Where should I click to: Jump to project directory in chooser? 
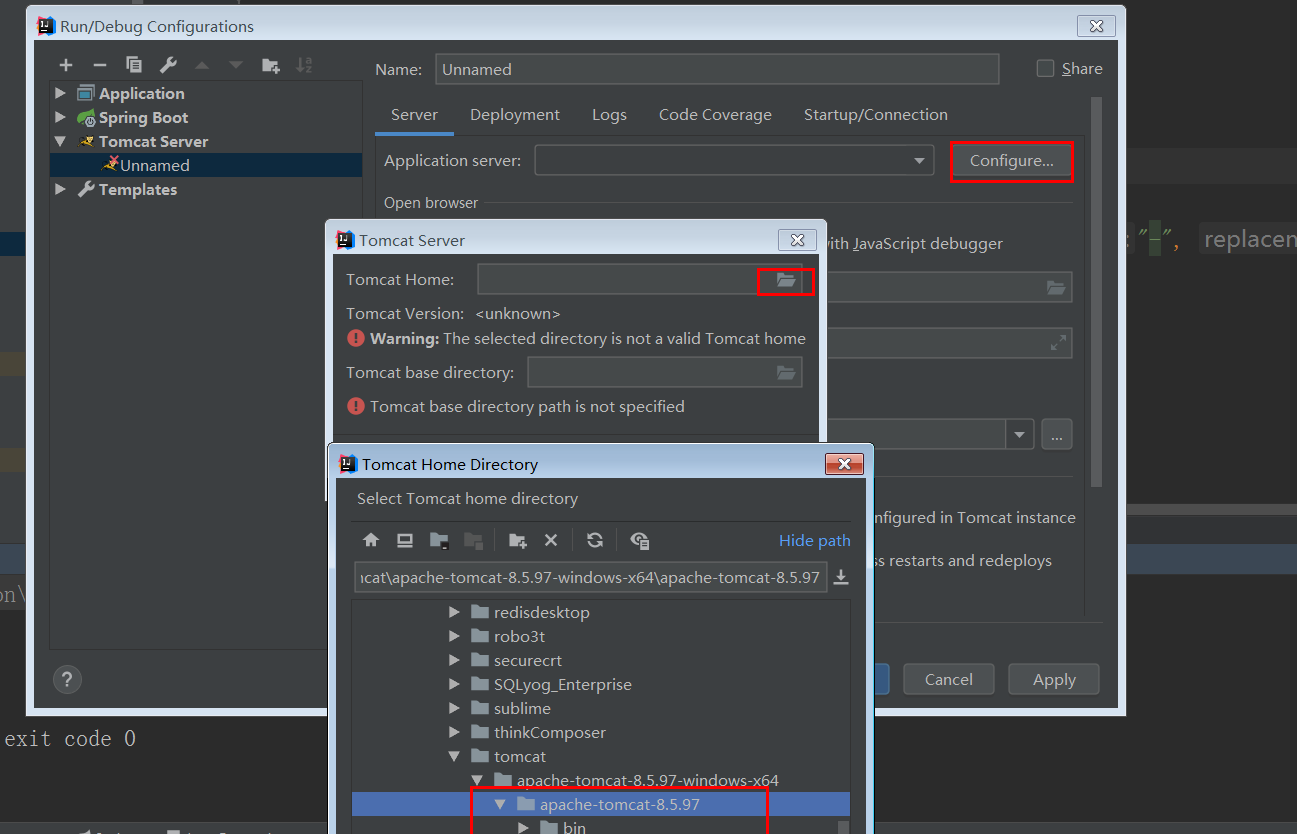click(x=439, y=540)
